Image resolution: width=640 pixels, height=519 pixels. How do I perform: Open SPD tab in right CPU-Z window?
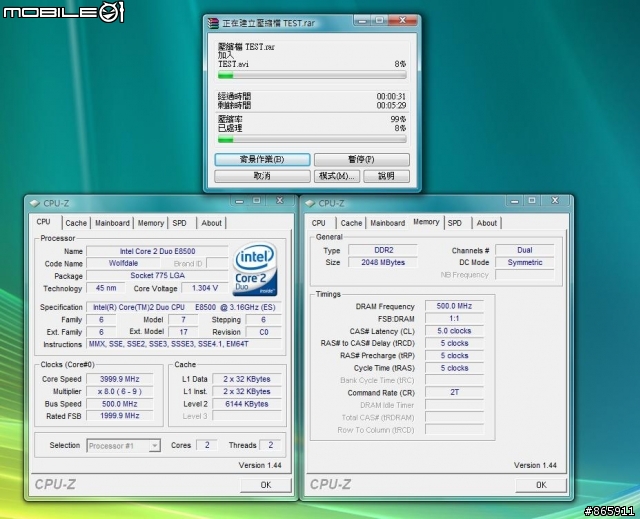455,223
